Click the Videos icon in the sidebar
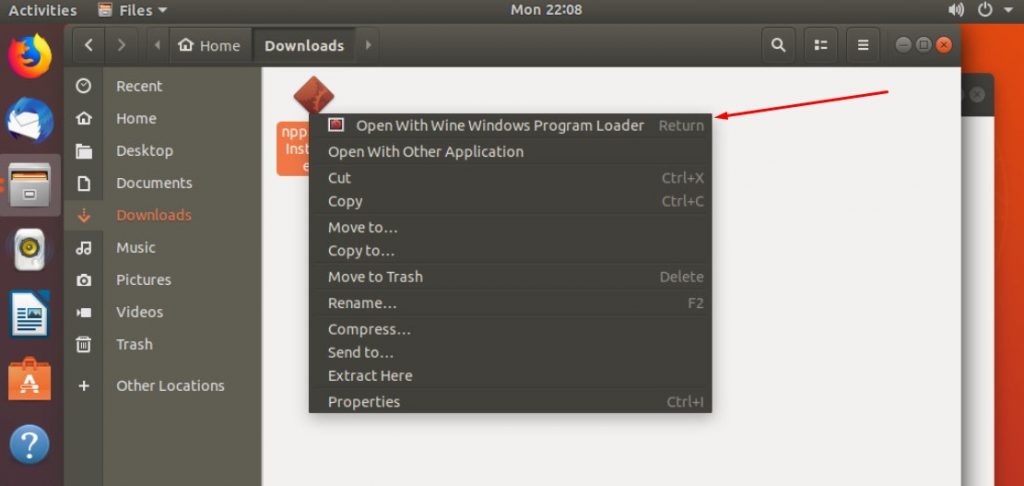The height and width of the screenshot is (486, 1024). tap(84, 312)
